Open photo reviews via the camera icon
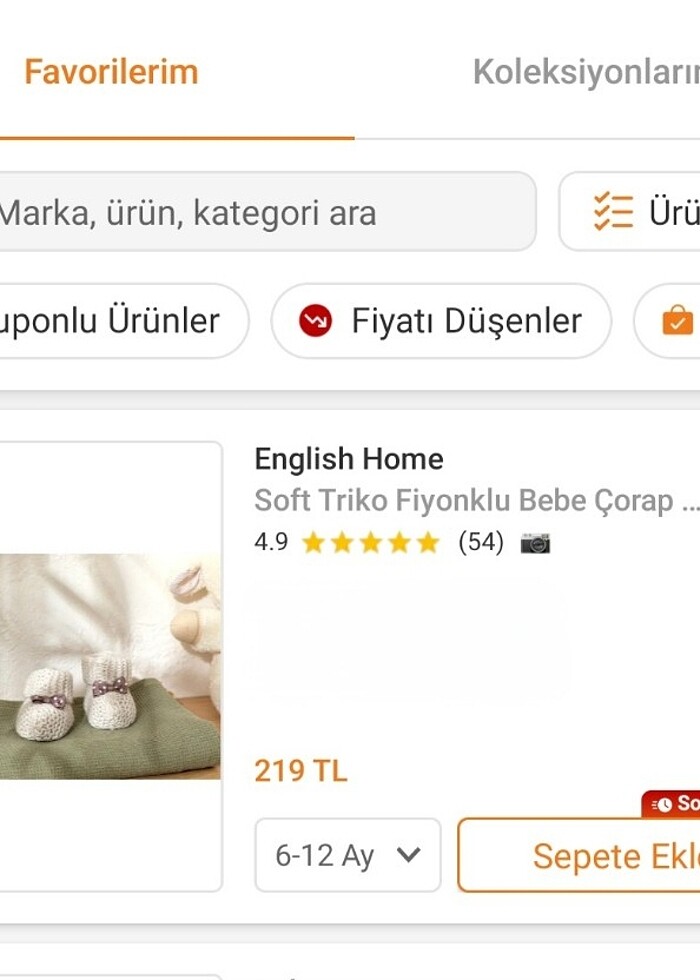 (x=537, y=543)
